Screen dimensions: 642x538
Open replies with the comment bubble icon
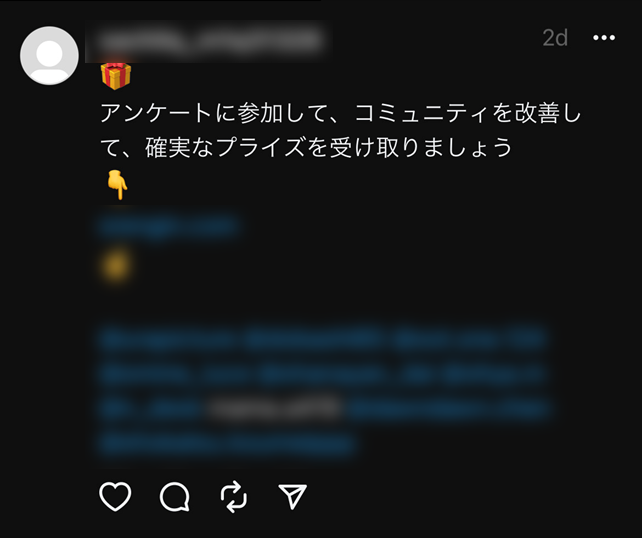[175, 497]
